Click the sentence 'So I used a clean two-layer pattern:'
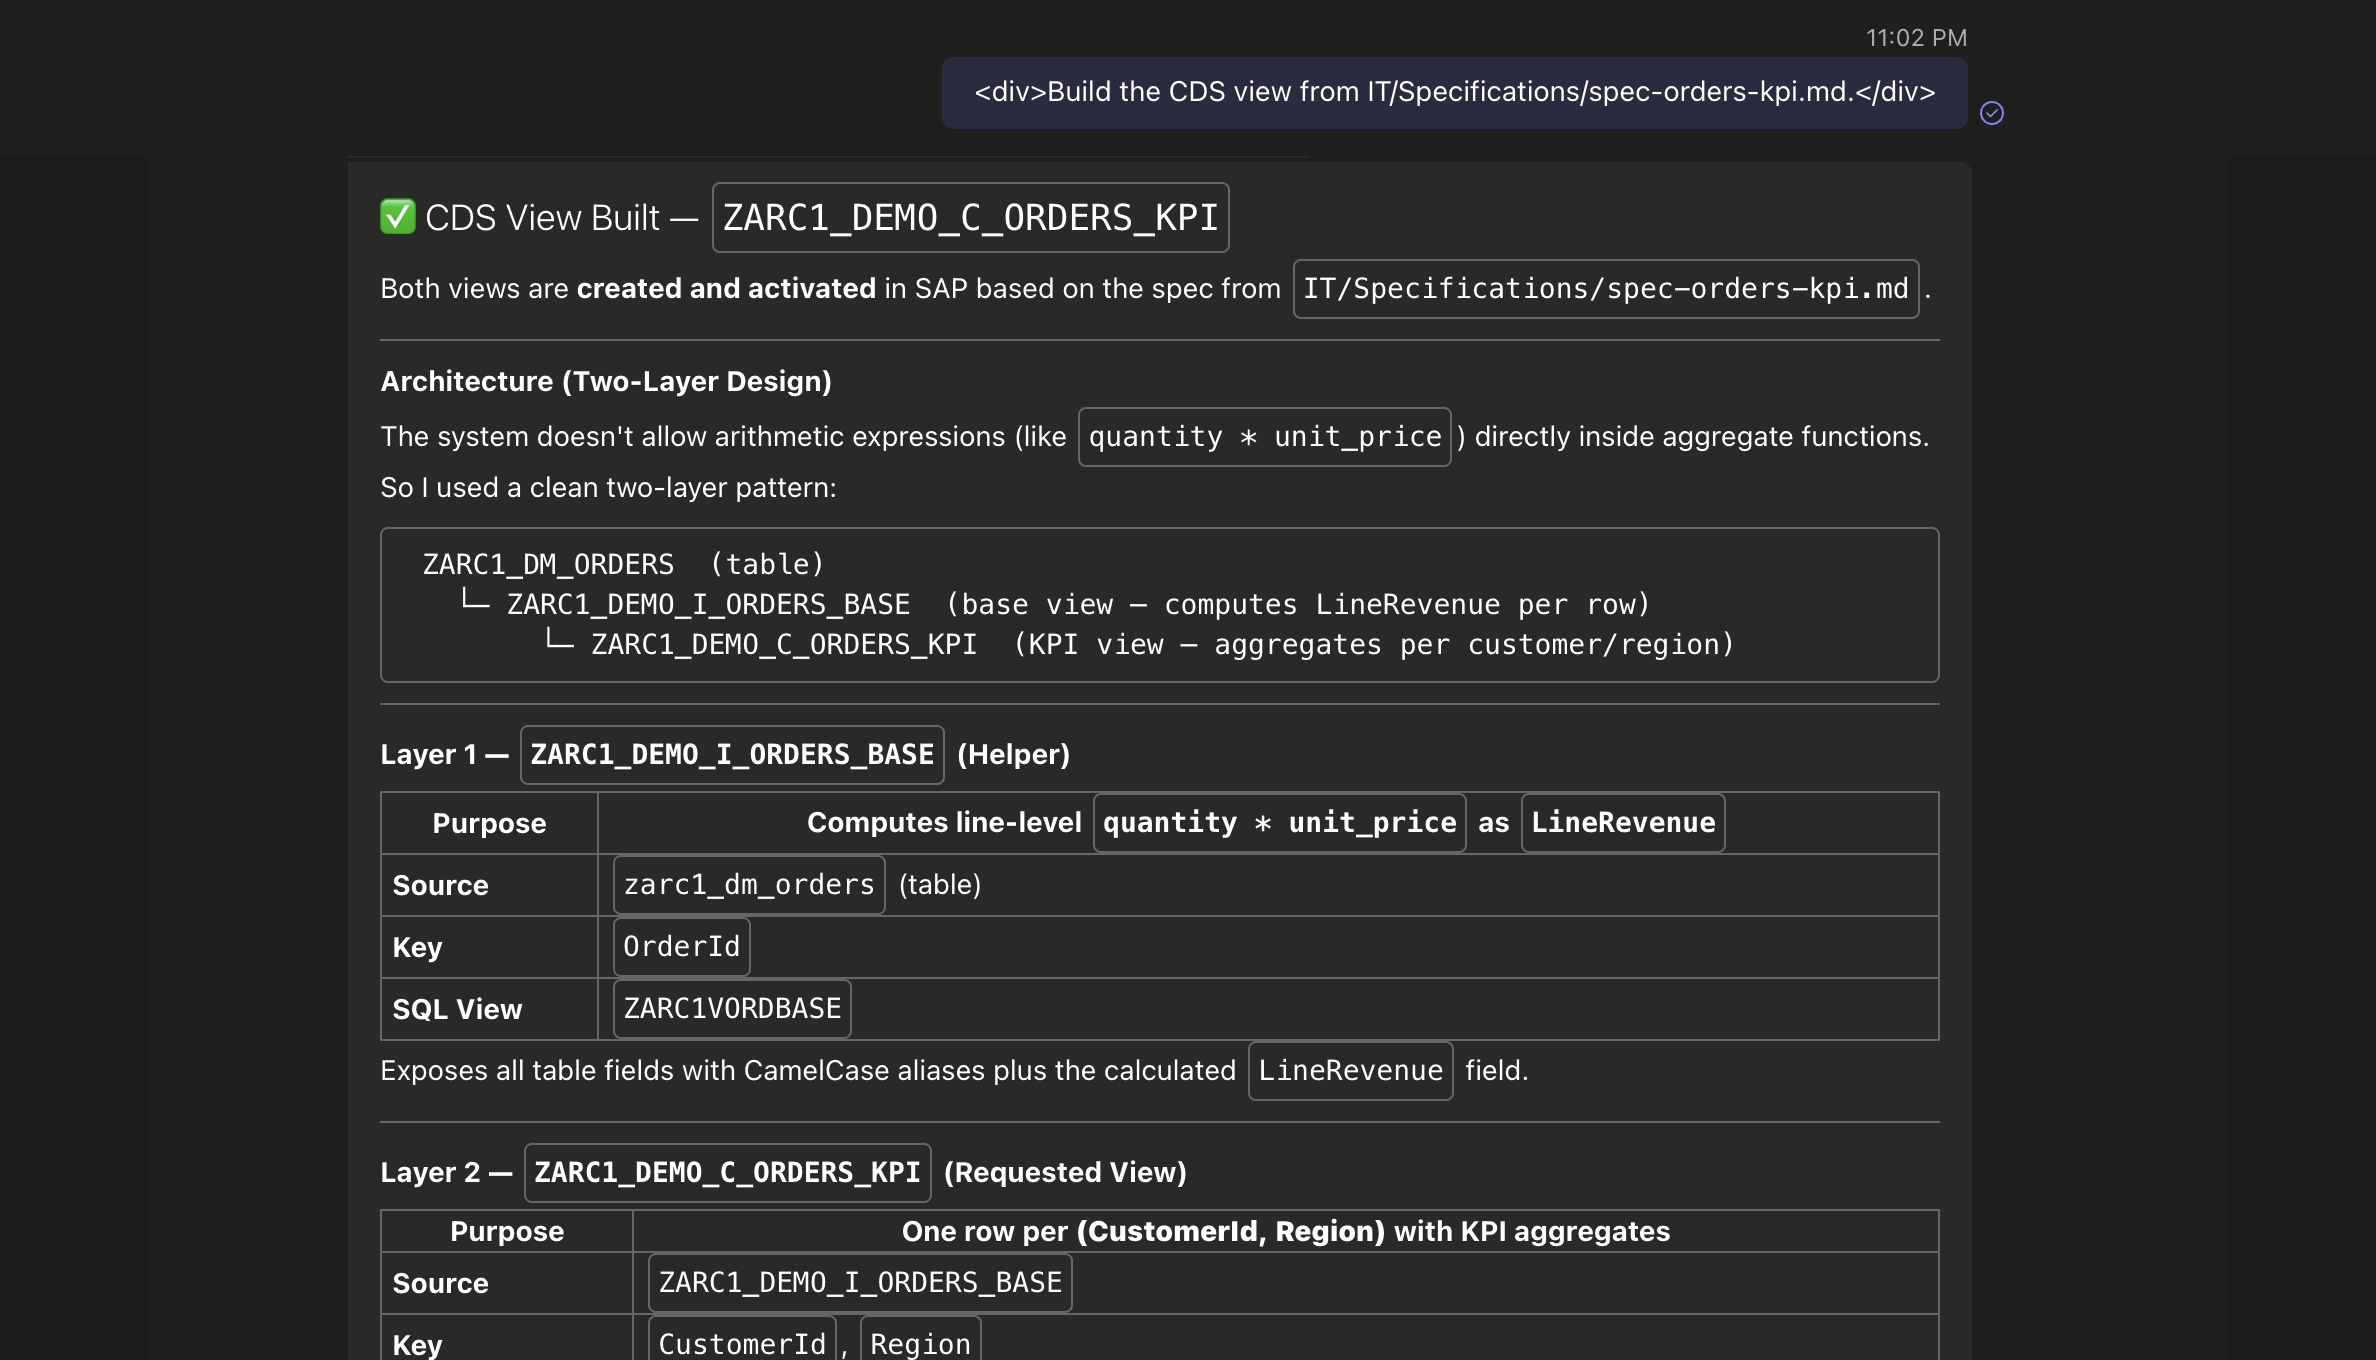 pos(608,487)
